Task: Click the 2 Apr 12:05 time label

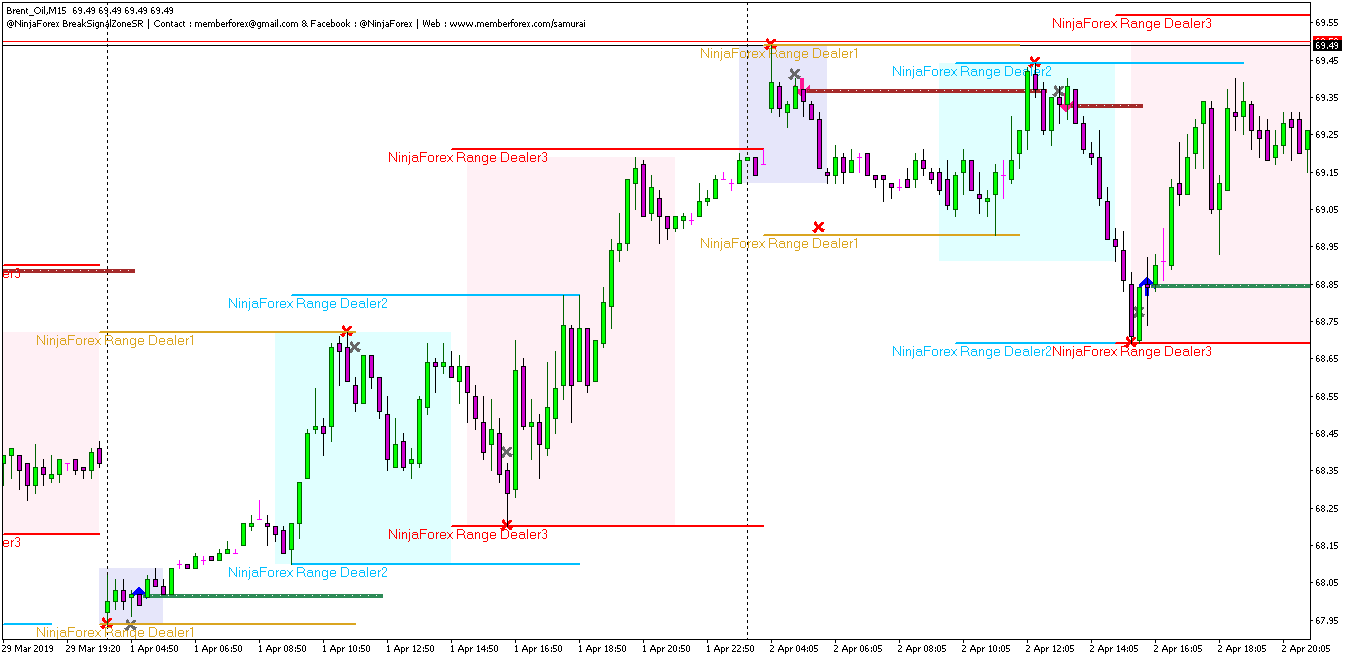Action: coord(1051,648)
